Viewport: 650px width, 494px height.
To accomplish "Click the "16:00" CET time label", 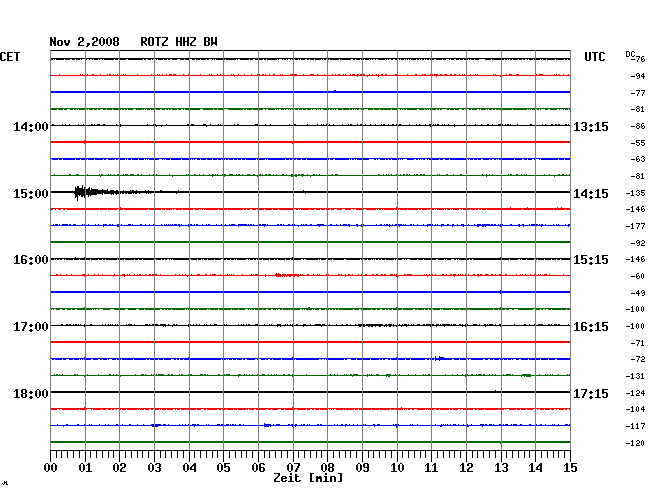I will (x=31, y=260).
